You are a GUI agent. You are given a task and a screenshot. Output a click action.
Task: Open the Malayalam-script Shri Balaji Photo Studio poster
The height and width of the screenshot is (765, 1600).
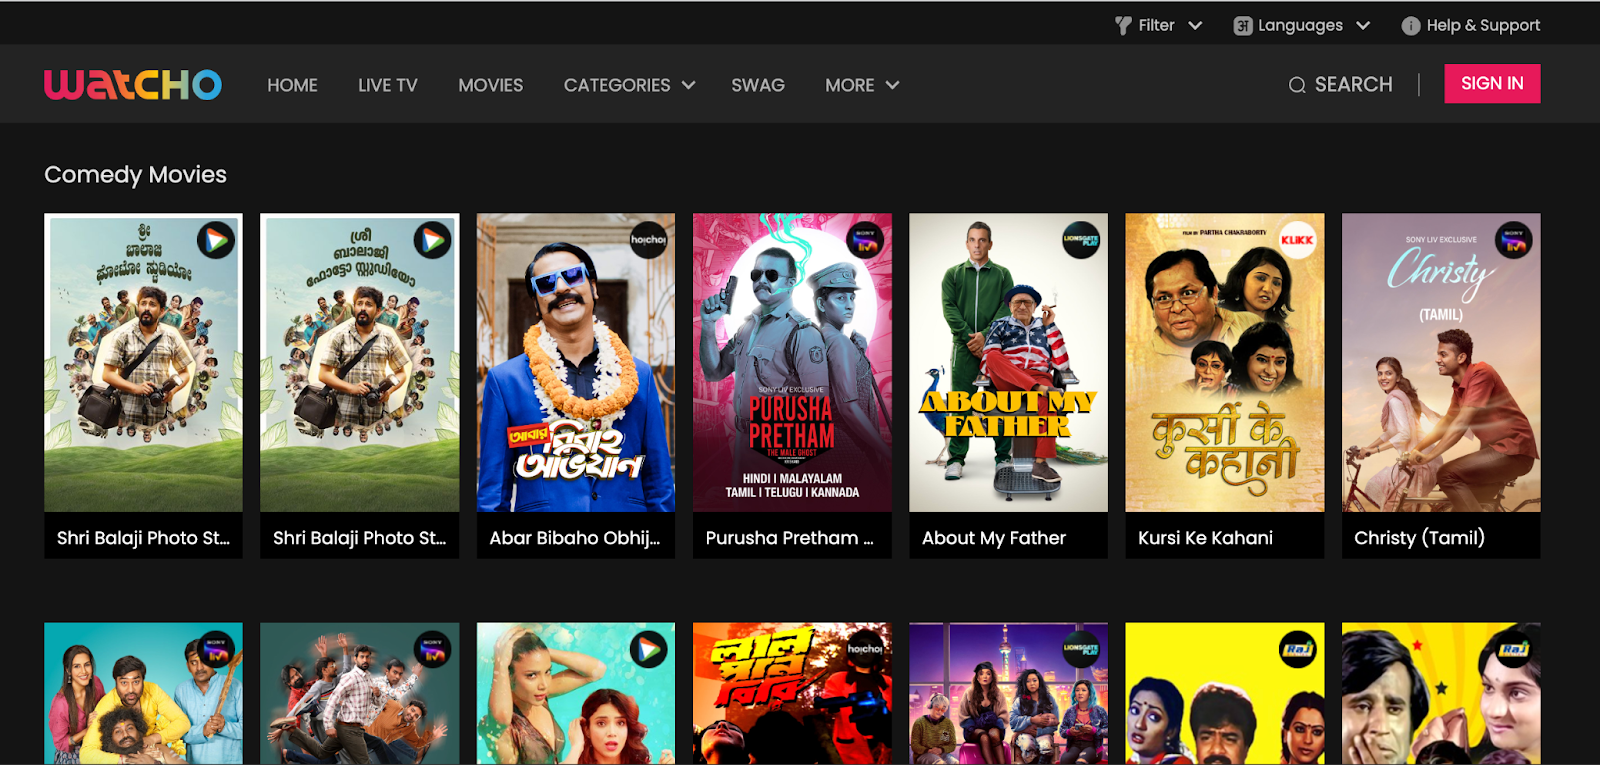[x=360, y=362]
